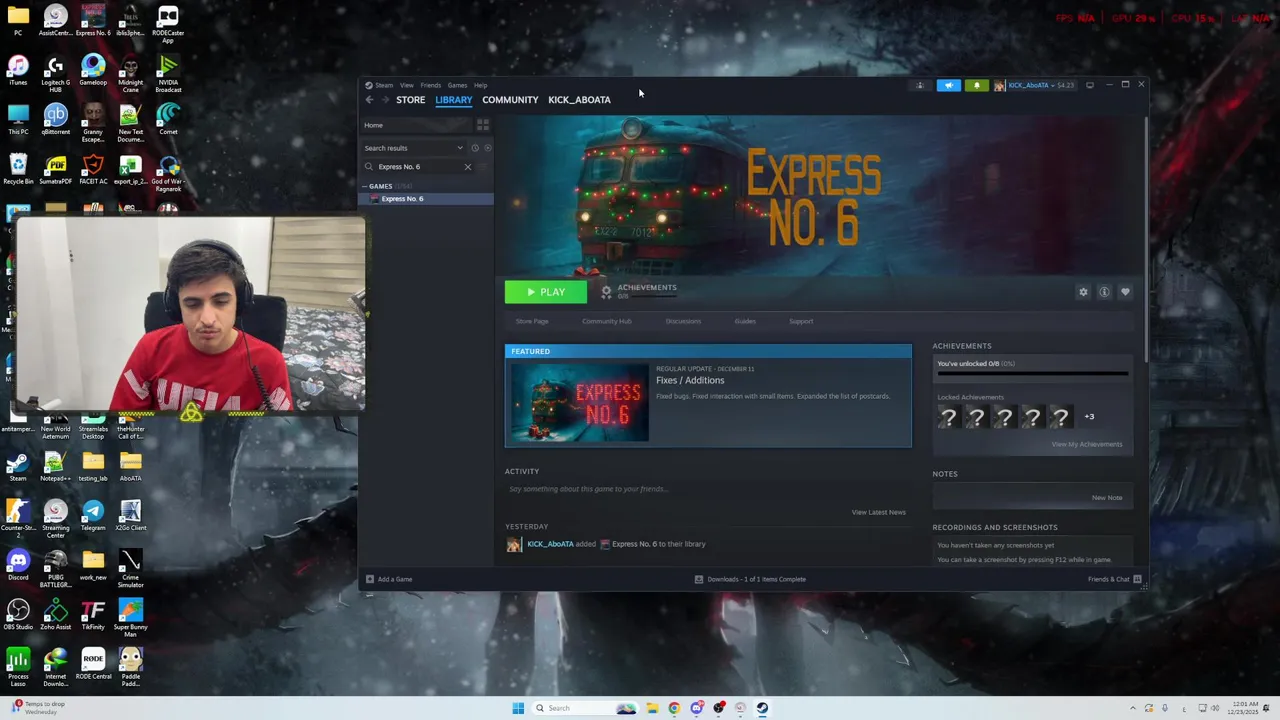Click the plus icon beside Add a Game
The height and width of the screenshot is (720, 1280).
pyautogui.click(x=370, y=579)
